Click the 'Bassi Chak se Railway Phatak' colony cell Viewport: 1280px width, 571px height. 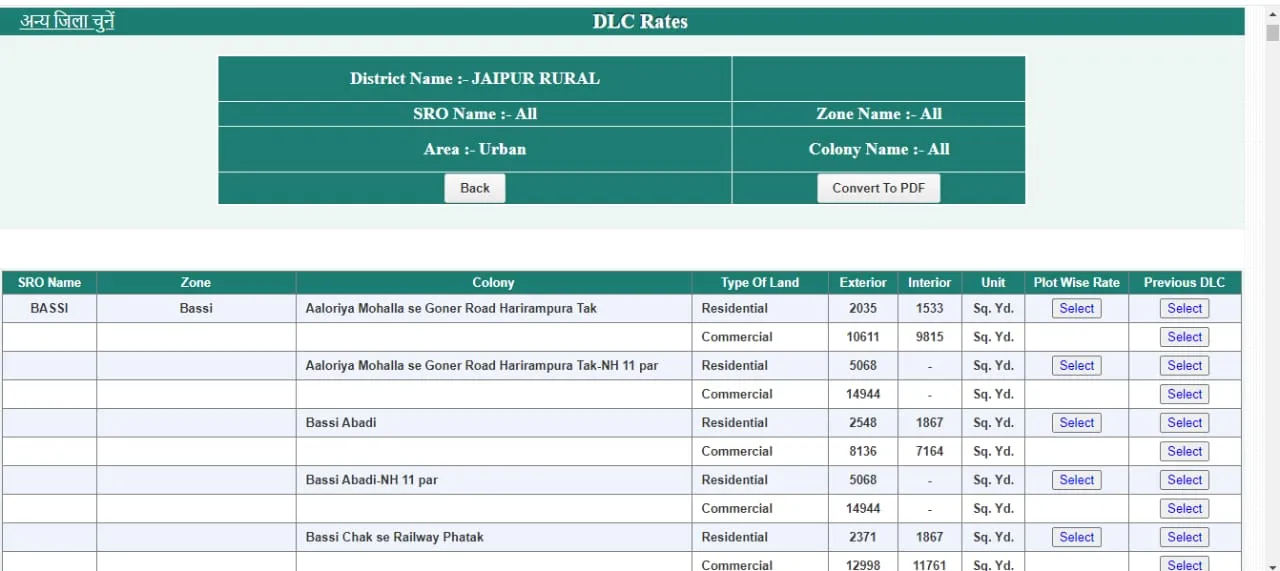(493, 537)
